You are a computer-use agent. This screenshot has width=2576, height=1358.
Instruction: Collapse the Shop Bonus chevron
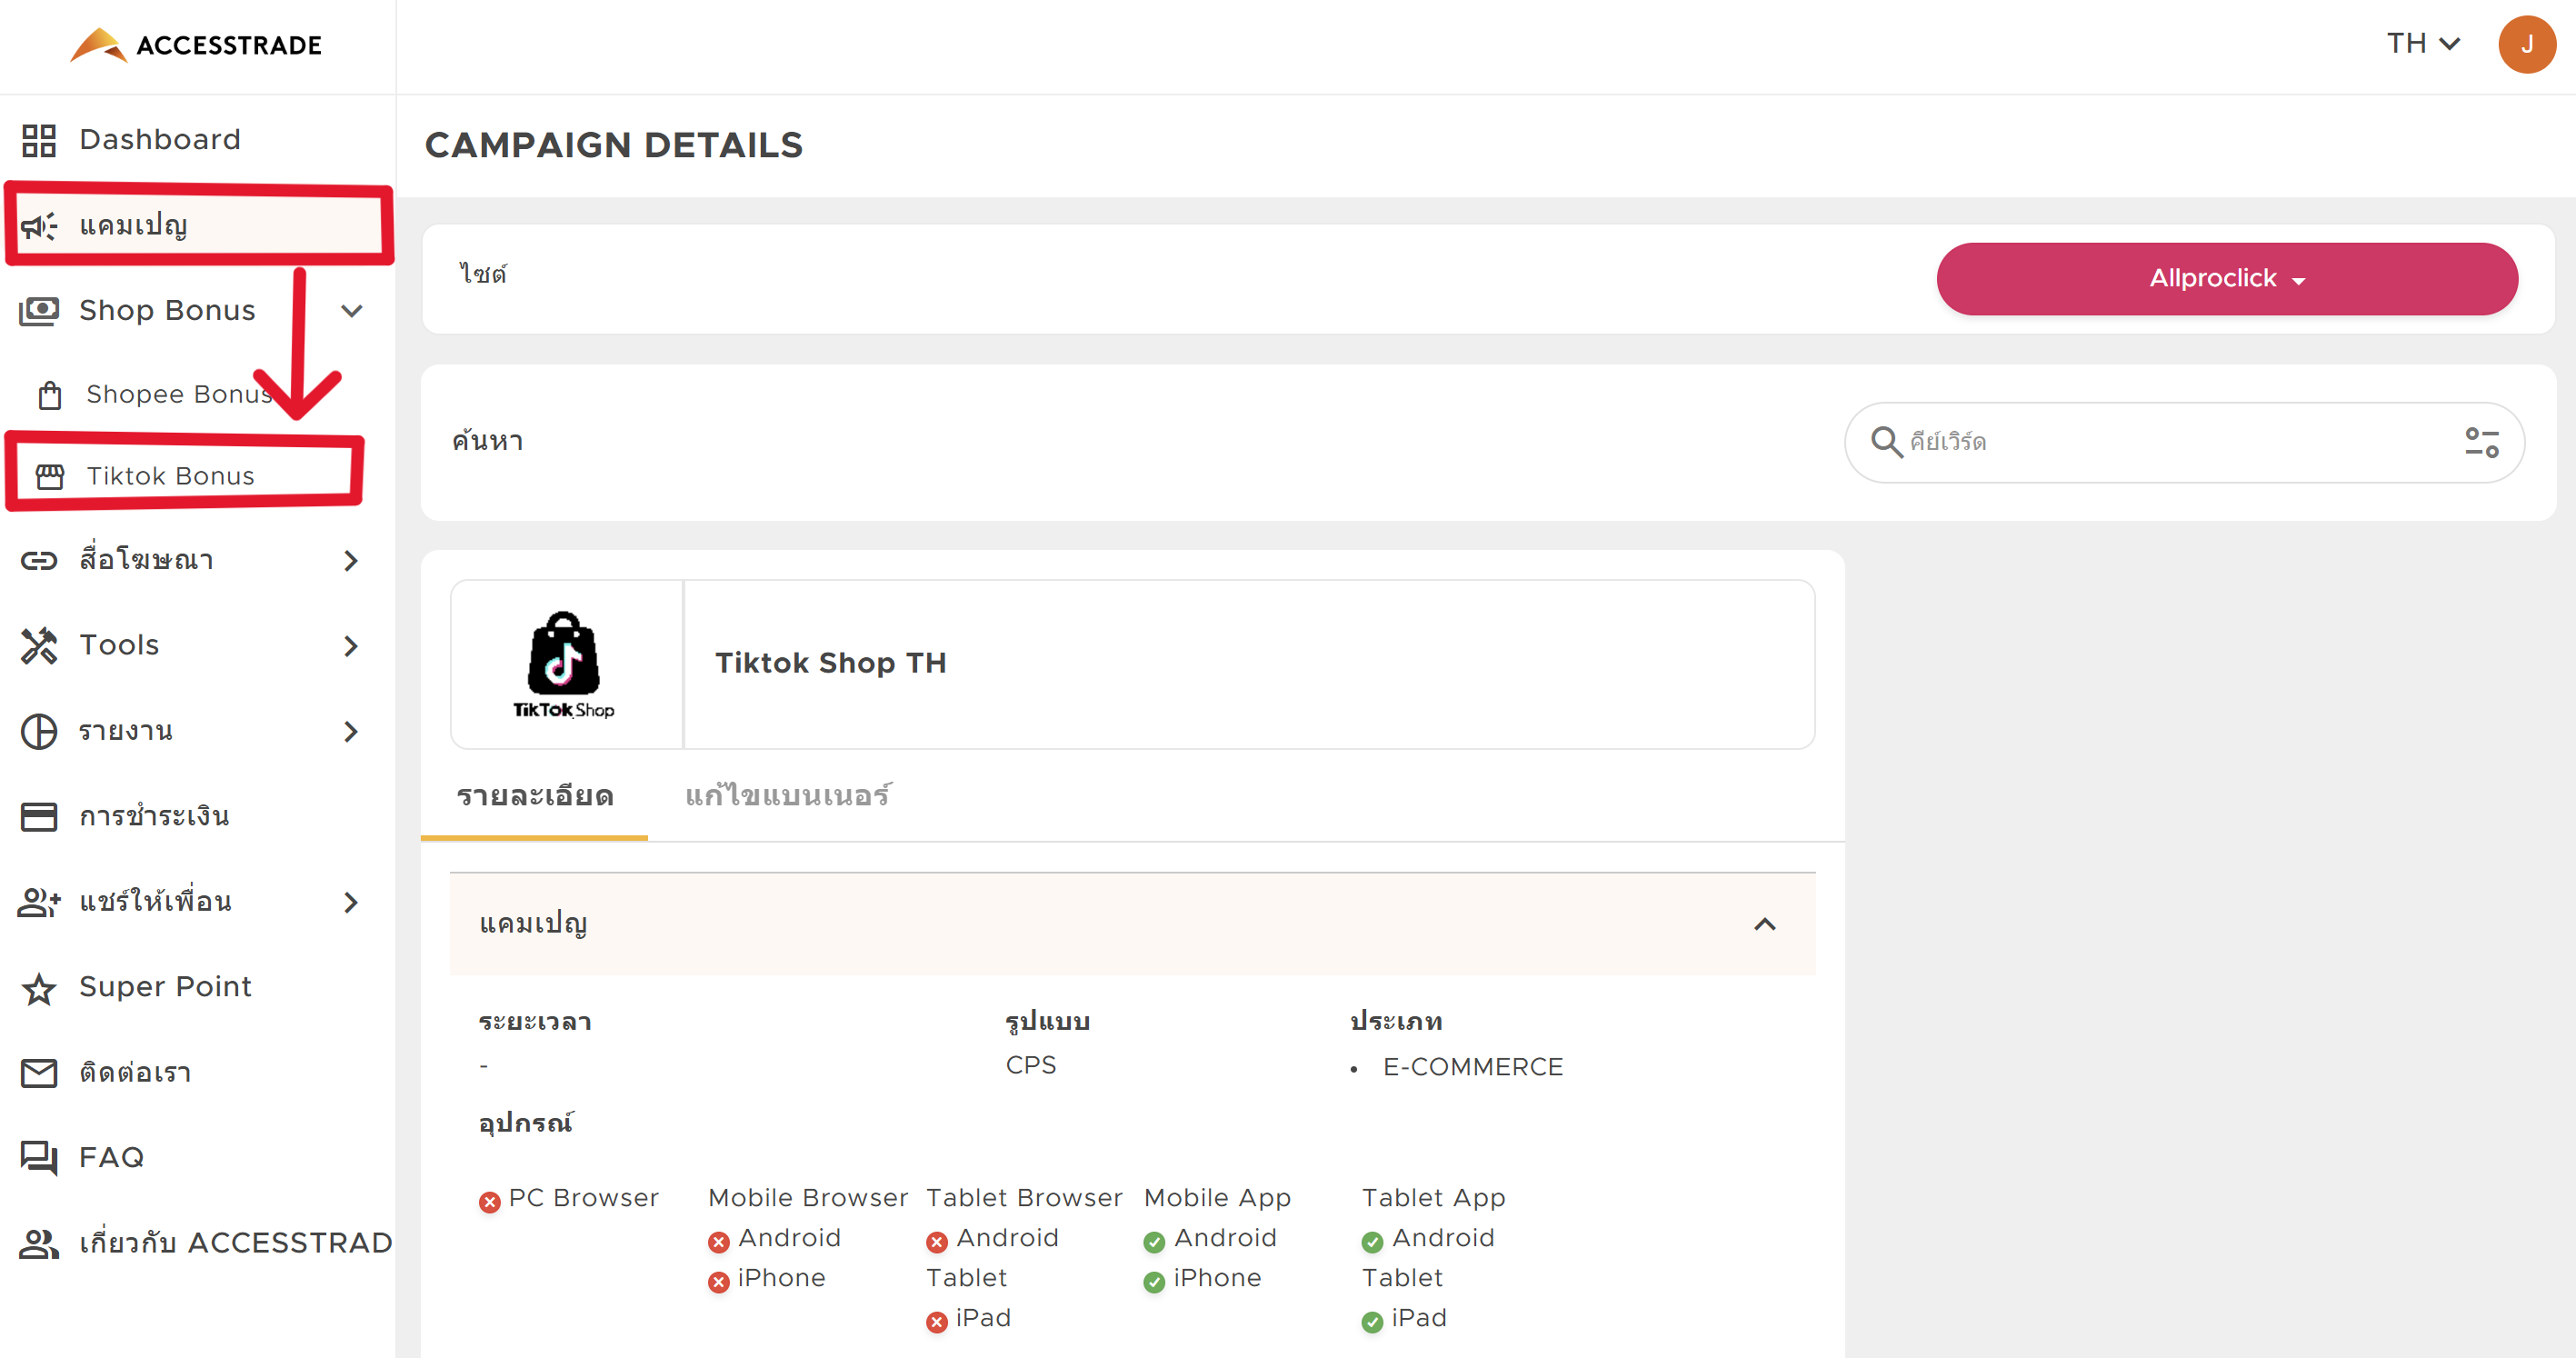(351, 311)
